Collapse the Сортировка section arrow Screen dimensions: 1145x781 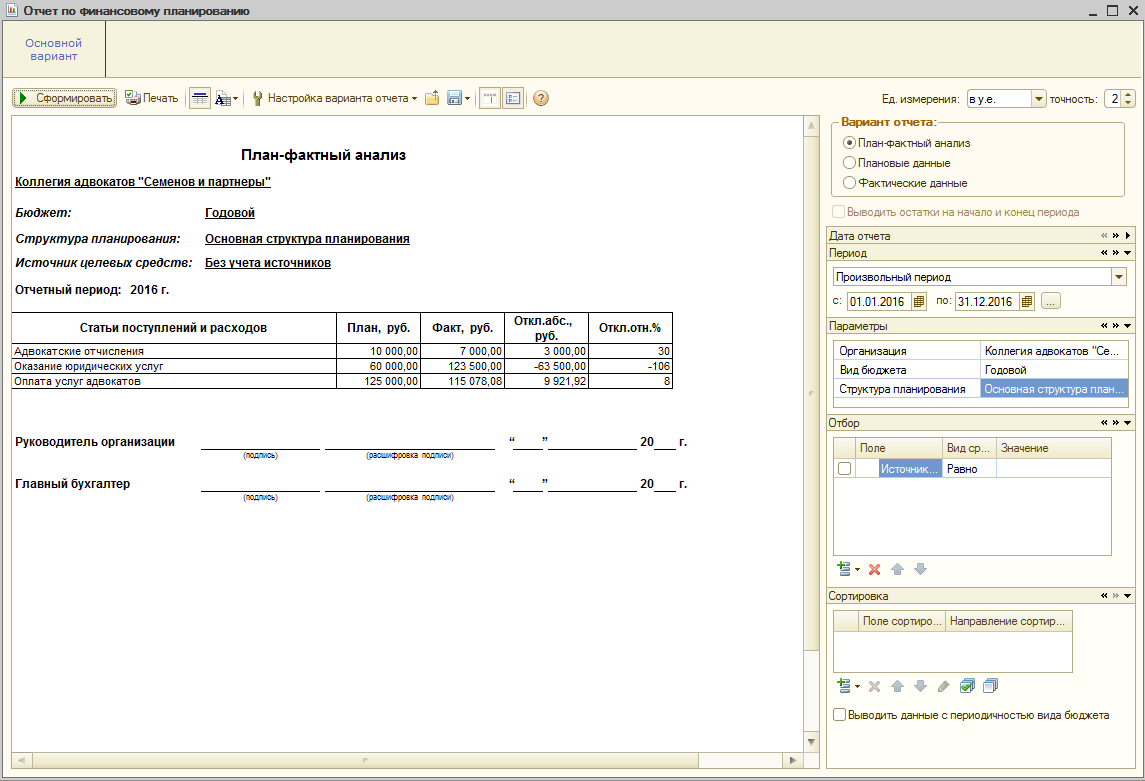click(1128, 596)
